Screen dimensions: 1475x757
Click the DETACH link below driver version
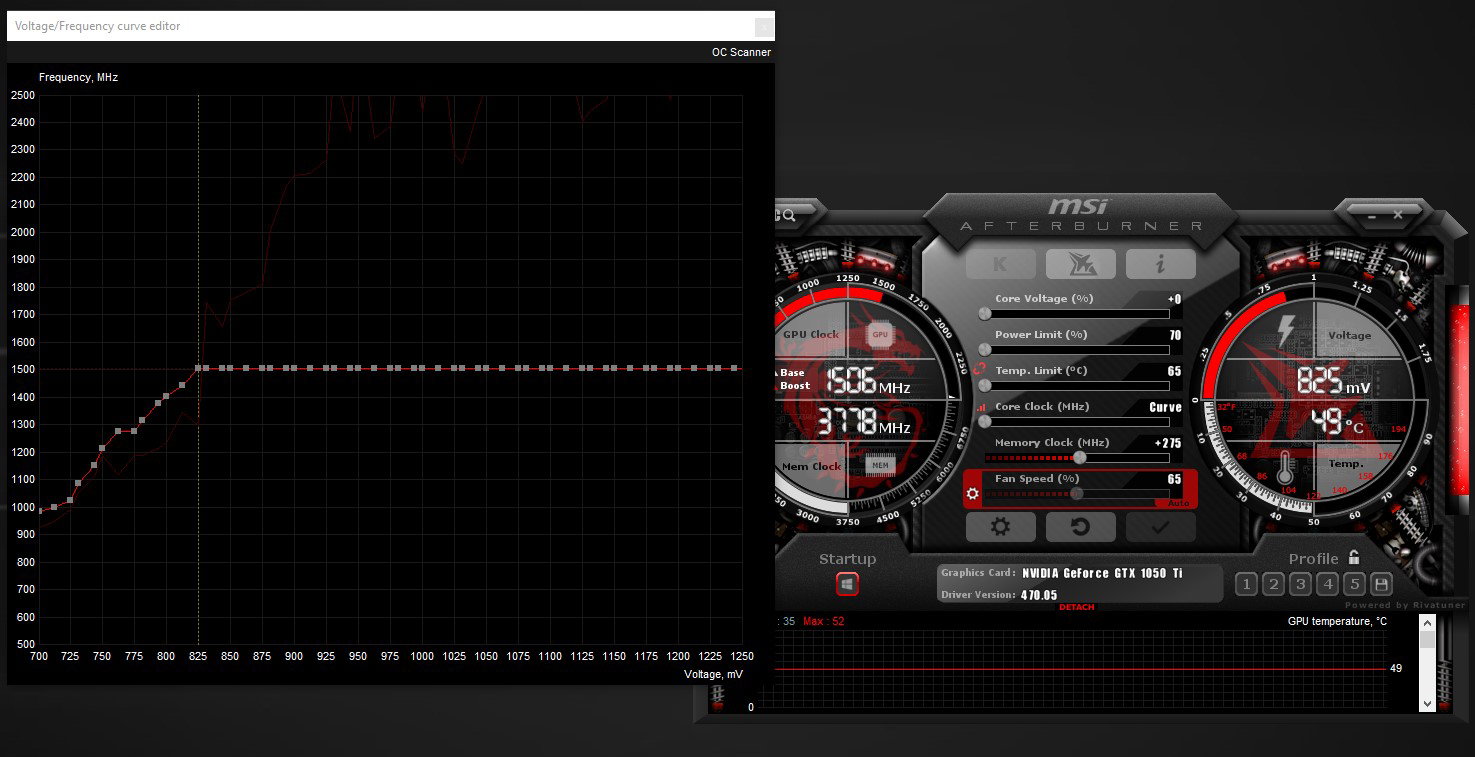1077,607
